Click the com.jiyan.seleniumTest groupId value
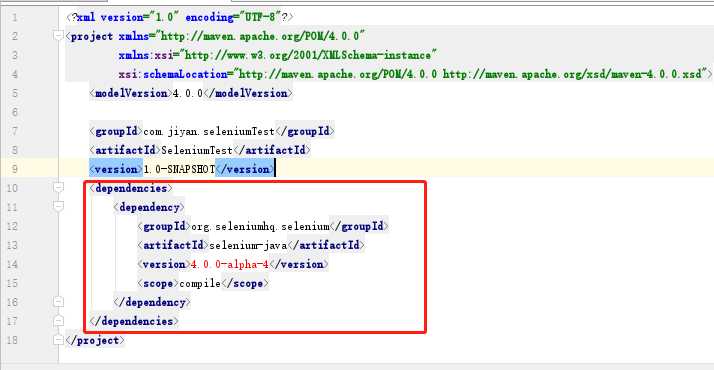The image size is (714, 370). pos(209,132)
